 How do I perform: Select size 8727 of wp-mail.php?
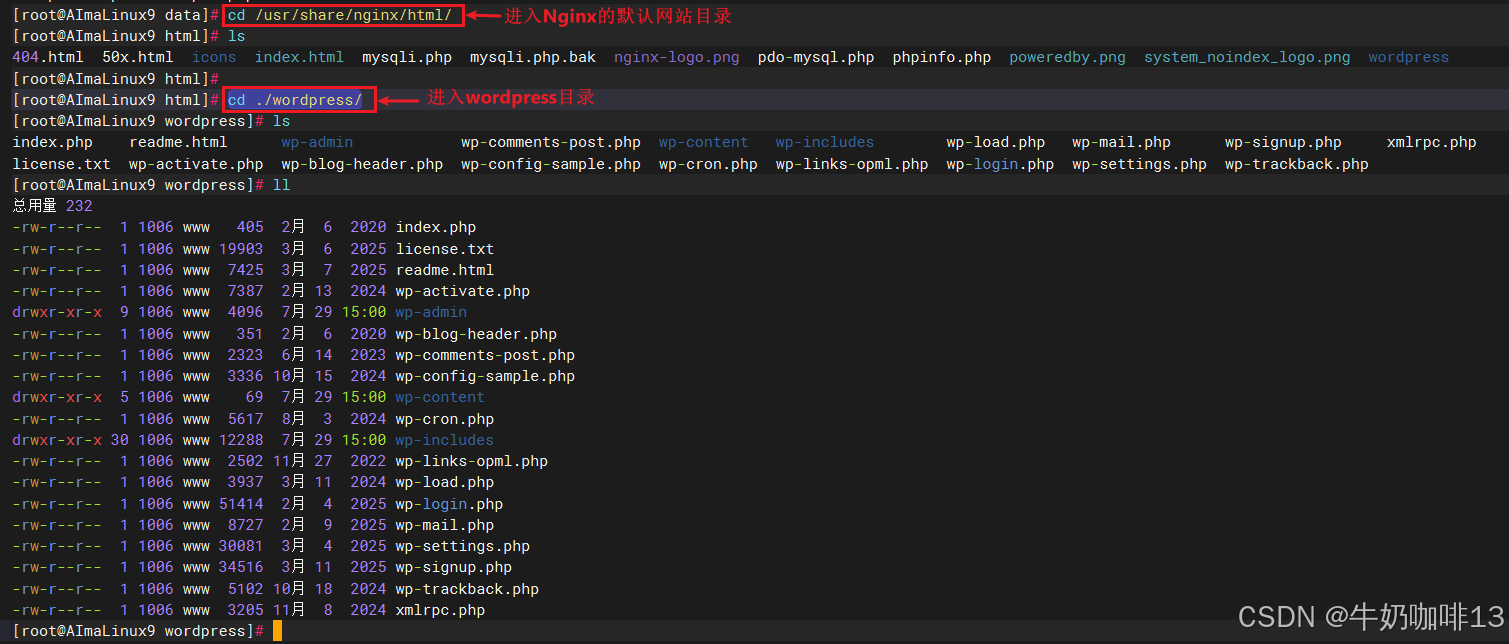click(245, 525)
